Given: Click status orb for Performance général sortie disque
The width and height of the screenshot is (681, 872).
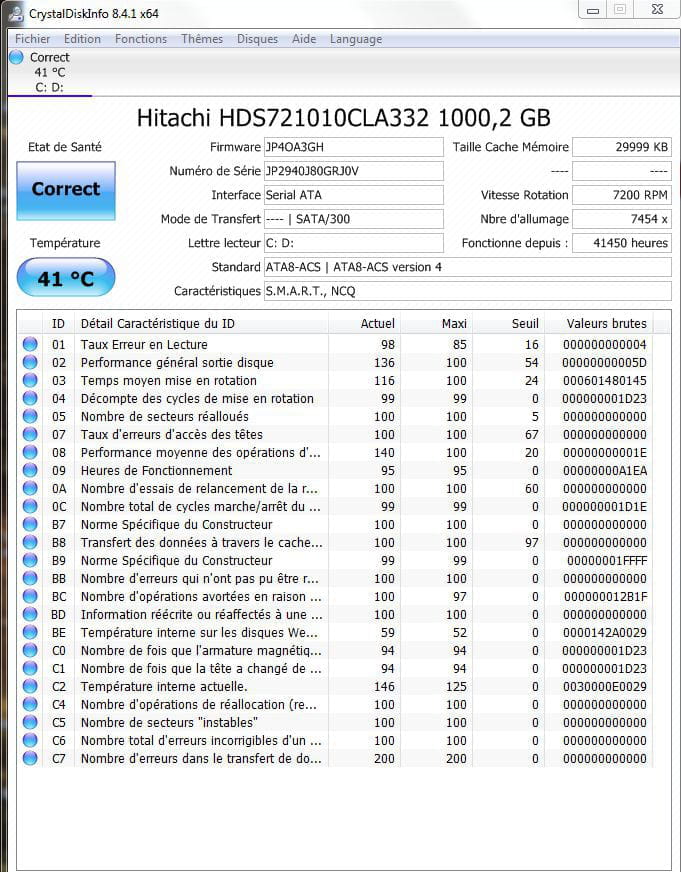Looking at the screenshot, I should coord(30,363).
